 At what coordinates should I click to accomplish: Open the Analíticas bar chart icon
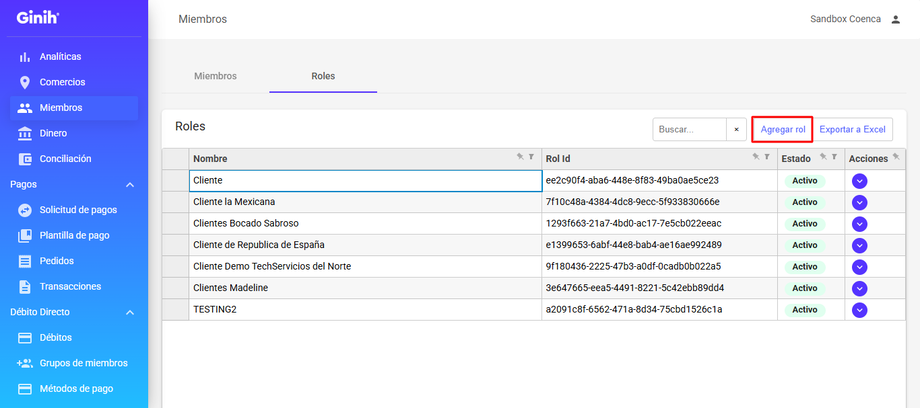tap(25, 57)
